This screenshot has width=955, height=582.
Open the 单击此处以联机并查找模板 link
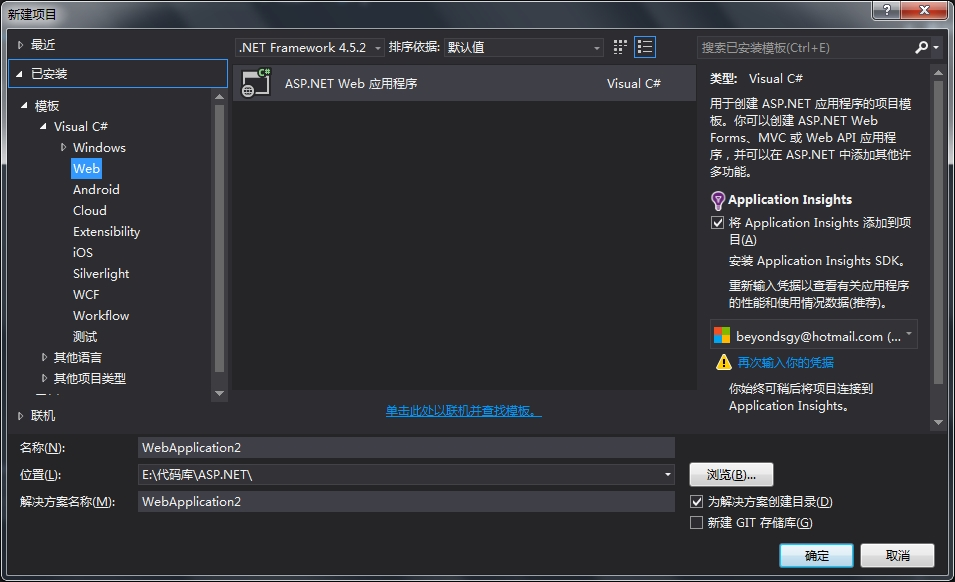(x=463, y=411)
